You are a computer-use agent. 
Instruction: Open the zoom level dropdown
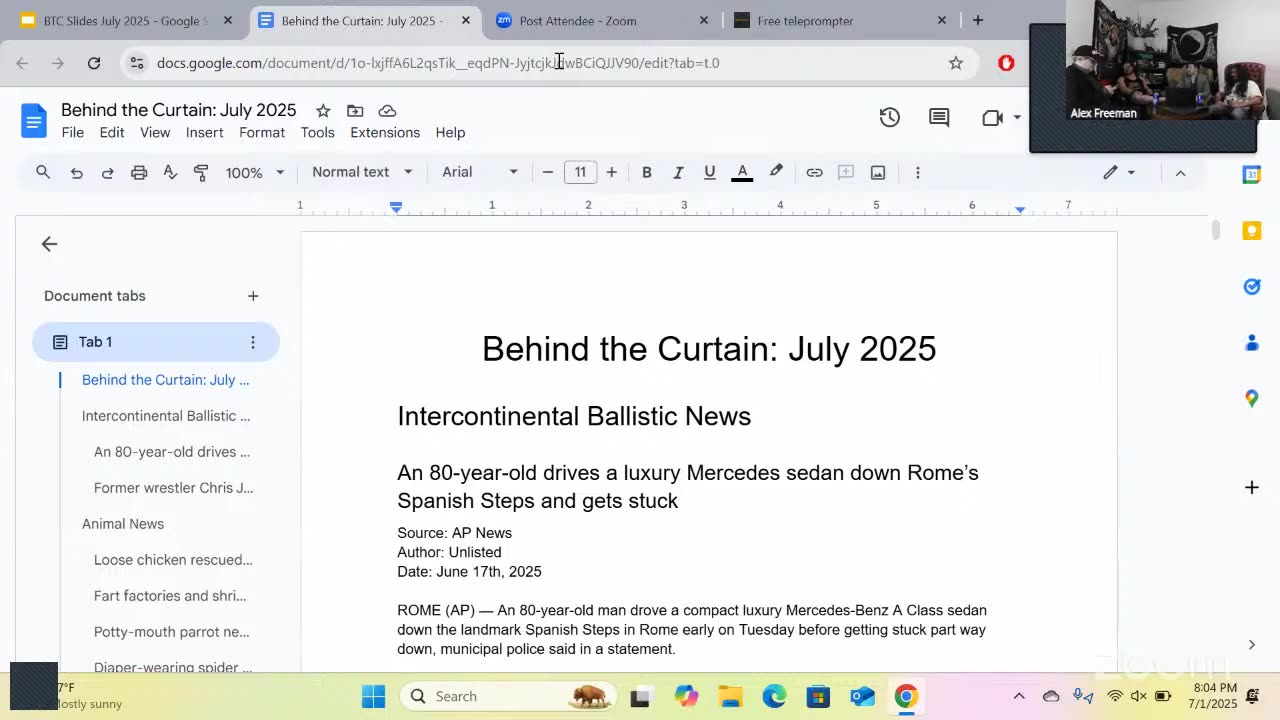coord(254,172)
